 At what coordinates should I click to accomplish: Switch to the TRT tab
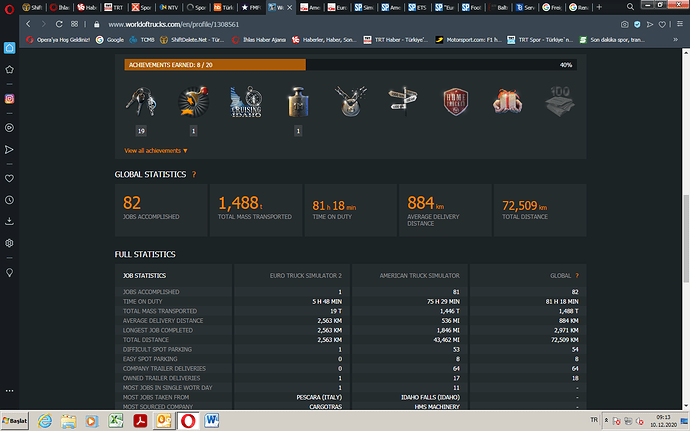click(x=114, y=7)
